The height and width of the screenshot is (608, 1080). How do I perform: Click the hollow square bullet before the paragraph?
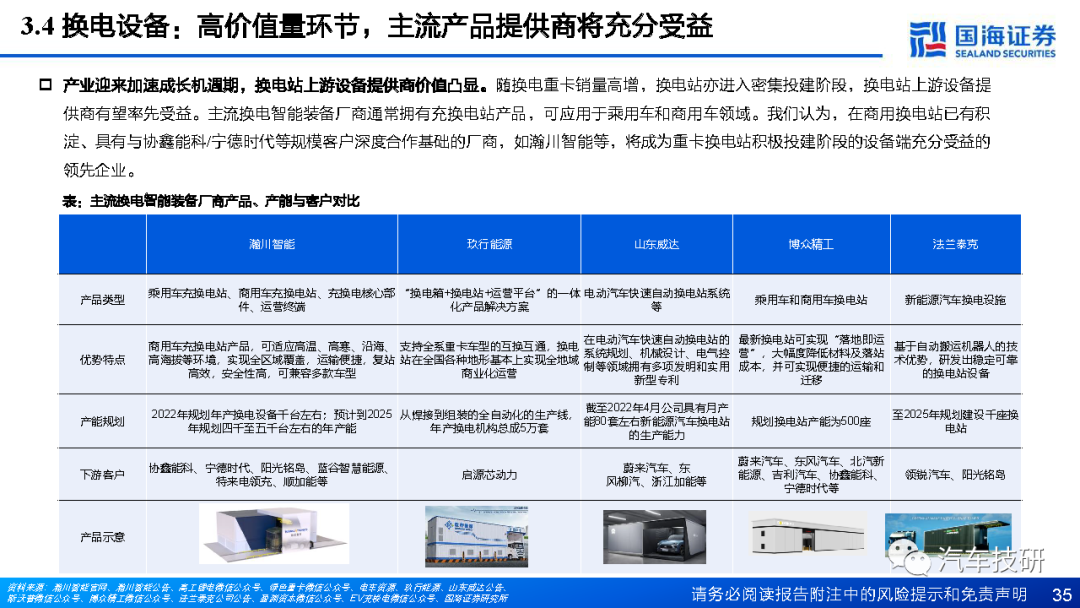click(45, 85)
